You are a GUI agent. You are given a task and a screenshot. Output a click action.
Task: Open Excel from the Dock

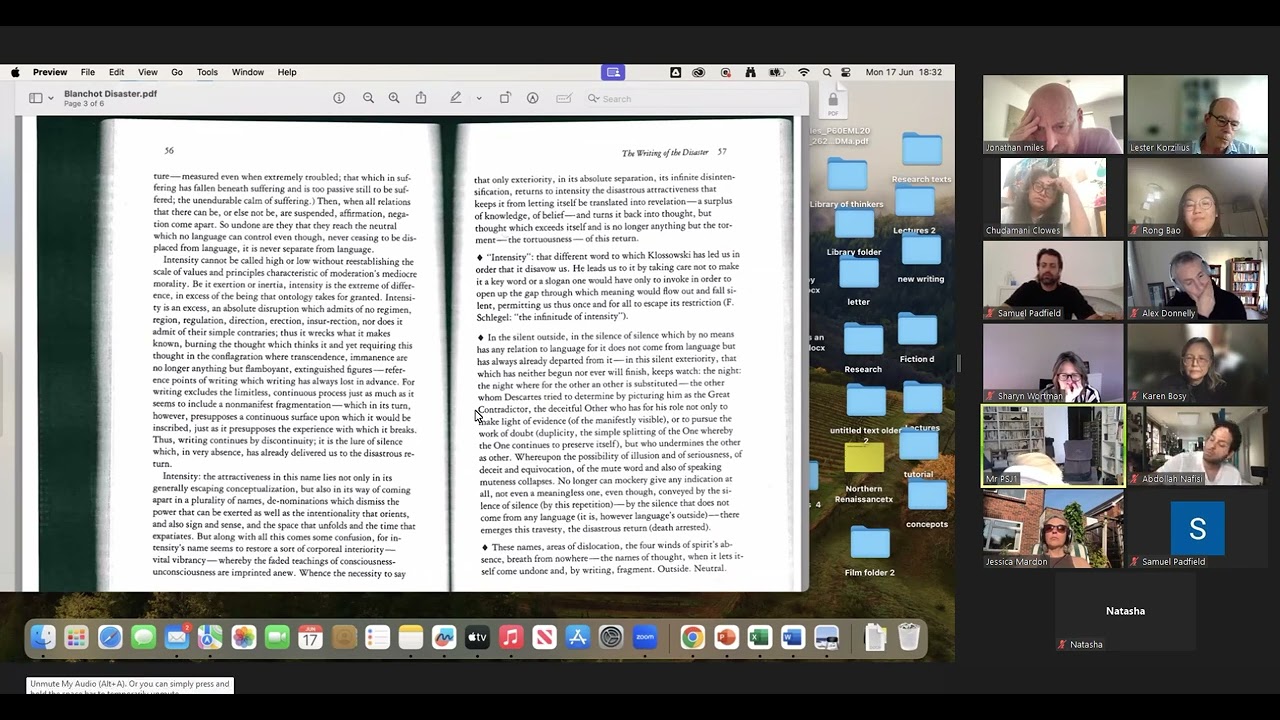pos(759,637)
